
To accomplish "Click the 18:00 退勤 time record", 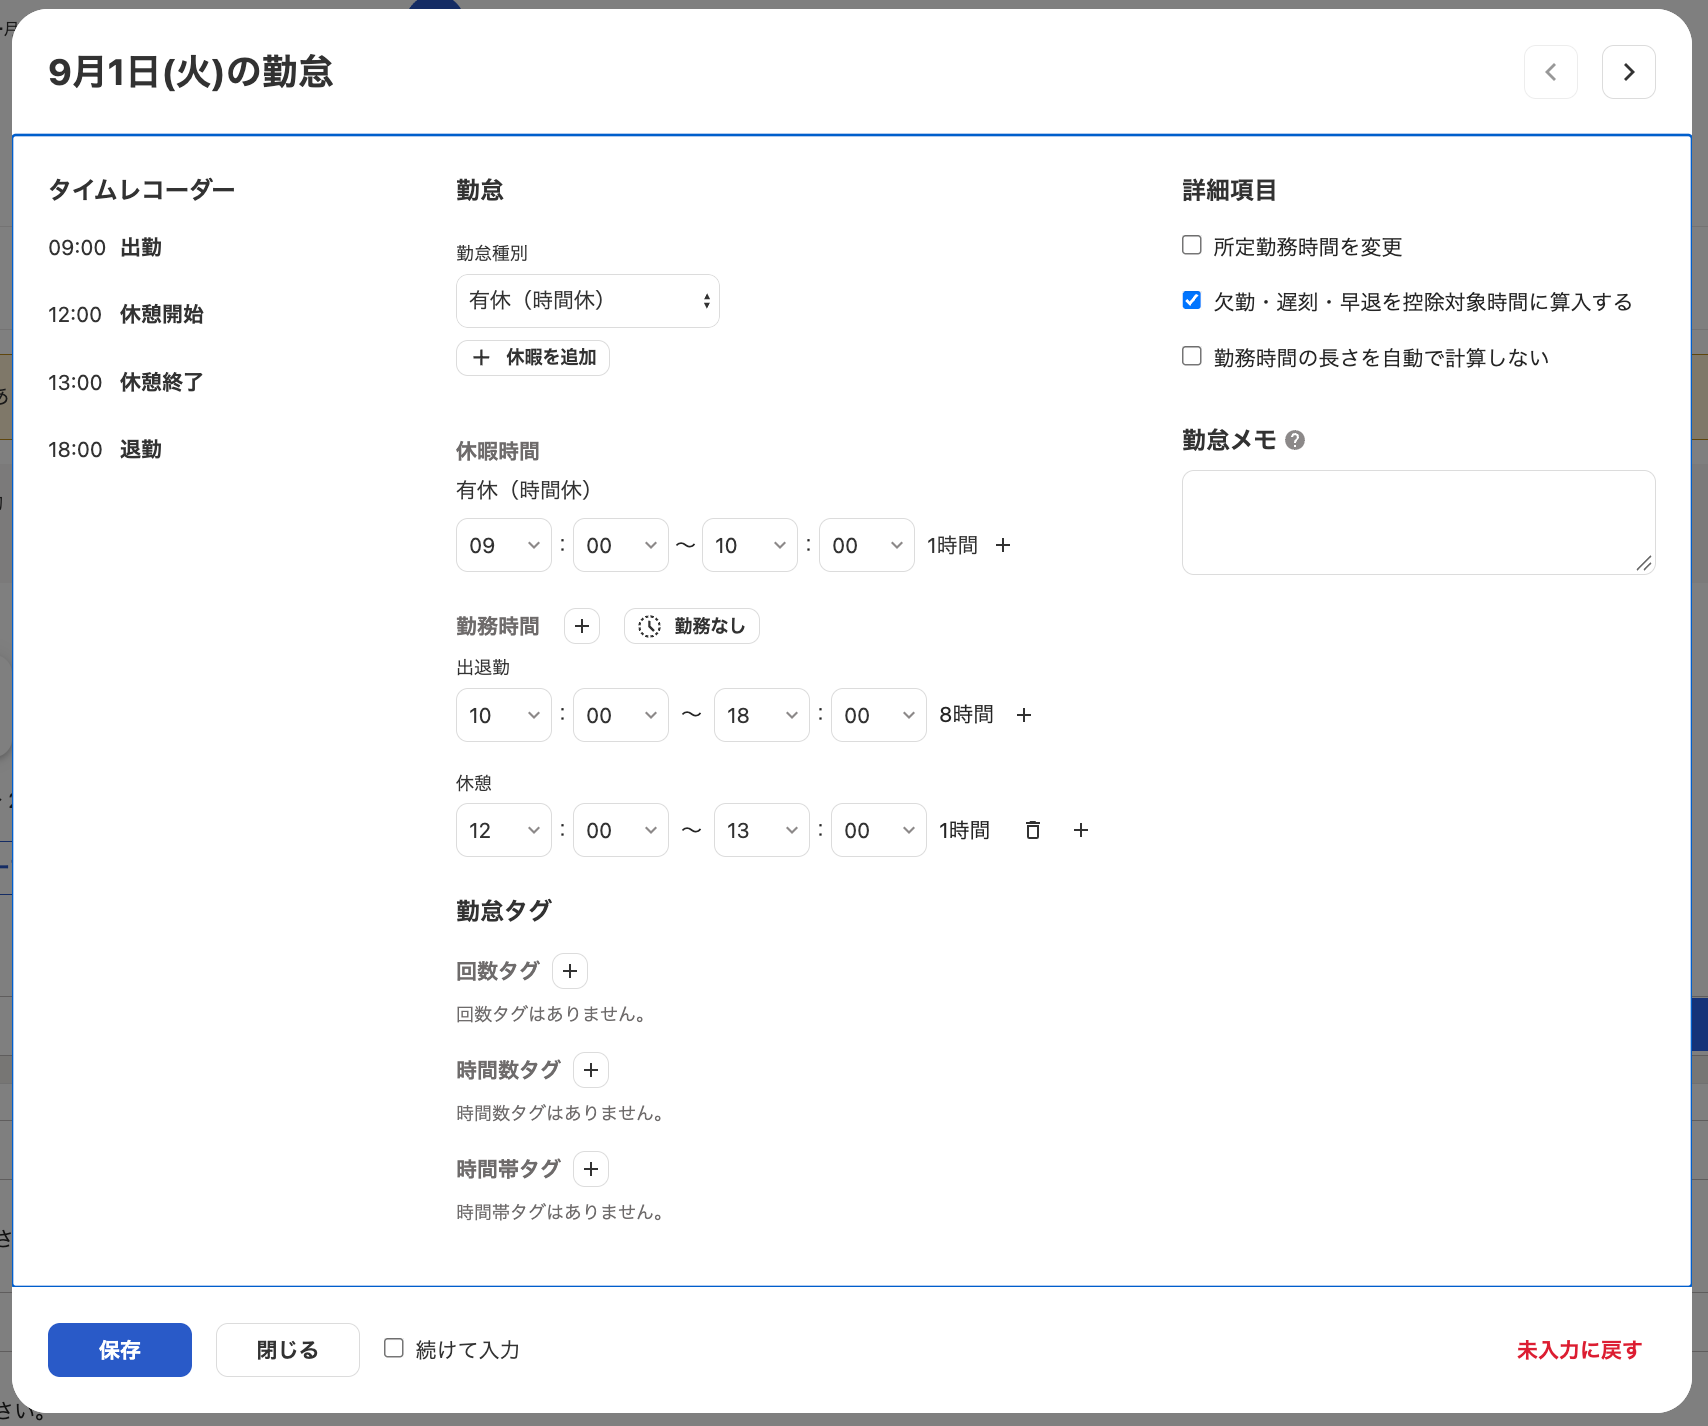I will coord(105,449).
